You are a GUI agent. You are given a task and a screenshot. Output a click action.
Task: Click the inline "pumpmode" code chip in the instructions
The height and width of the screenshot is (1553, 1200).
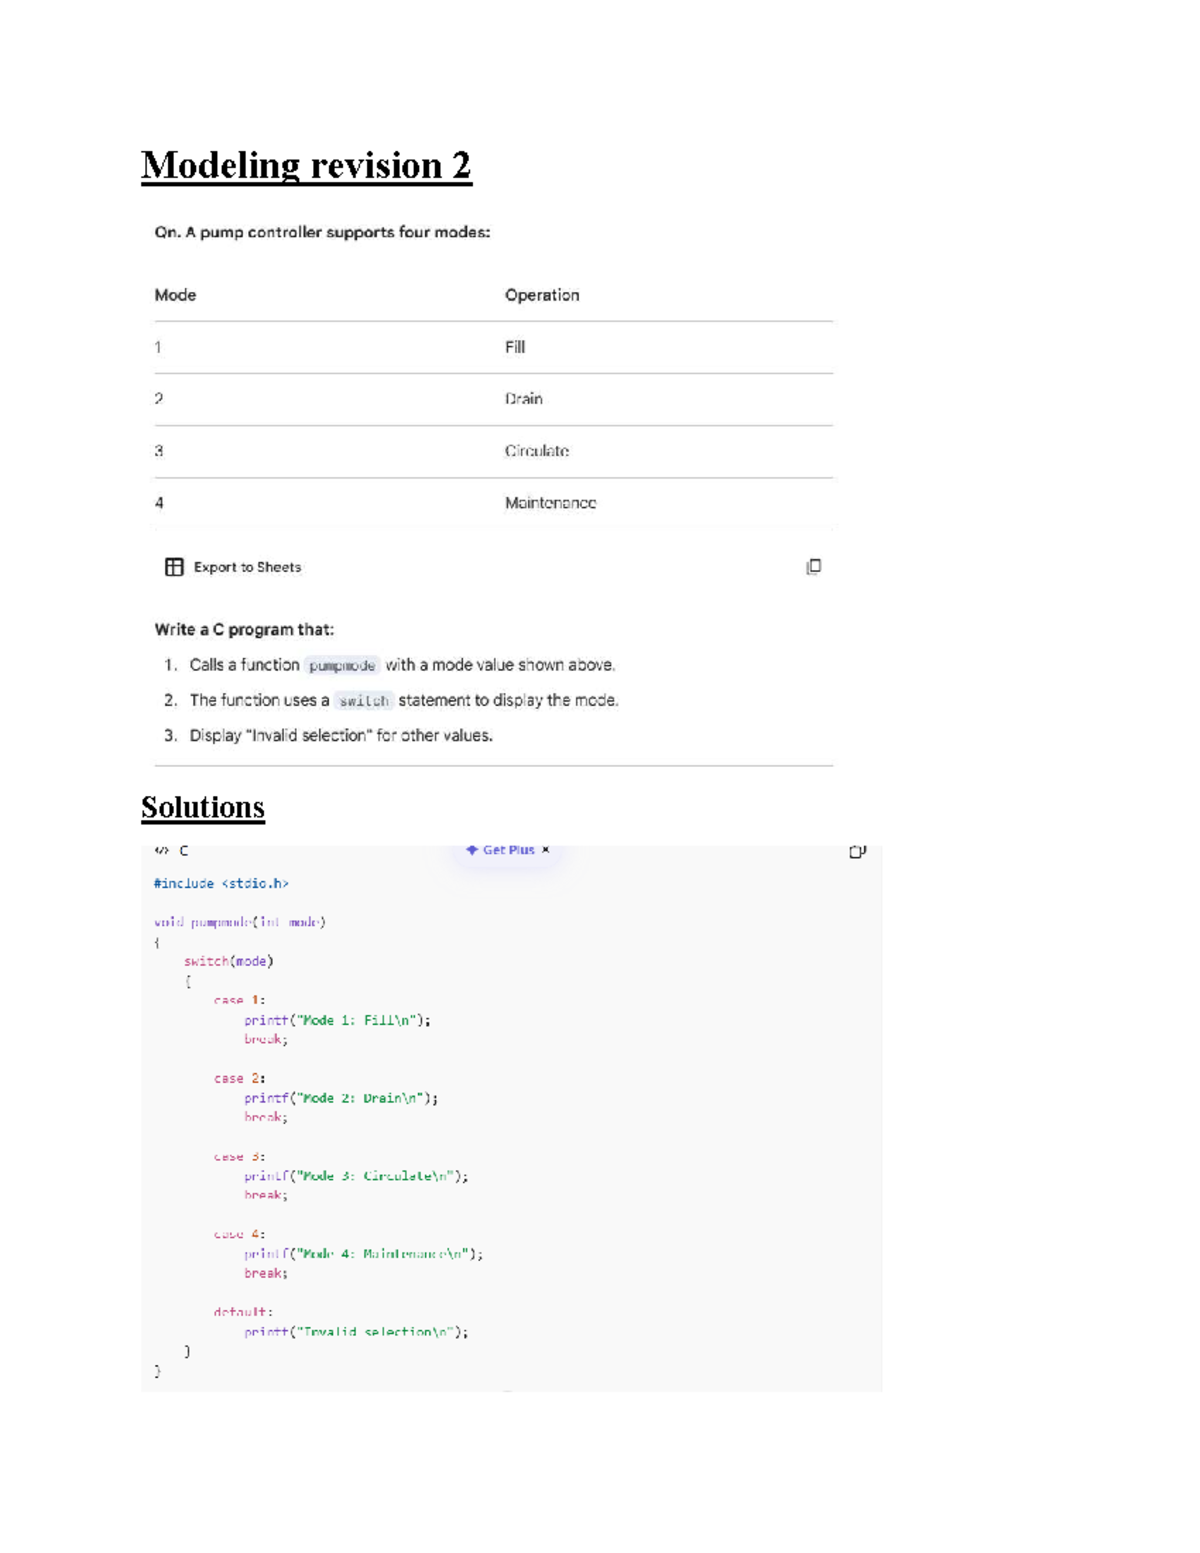(342, 666)
